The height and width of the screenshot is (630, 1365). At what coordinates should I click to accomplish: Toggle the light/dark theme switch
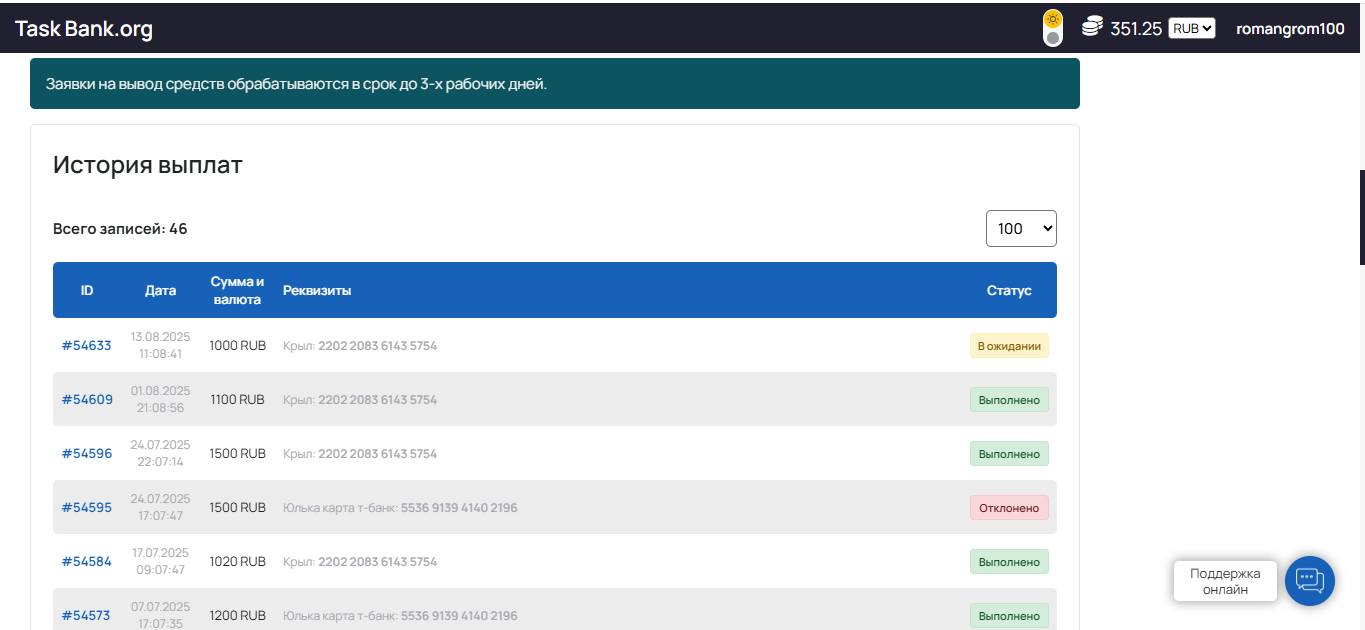click(1052, 28)
